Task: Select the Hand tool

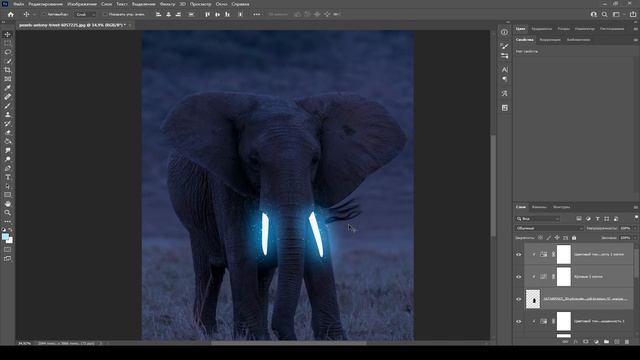Action: click(x=7, y=204)
